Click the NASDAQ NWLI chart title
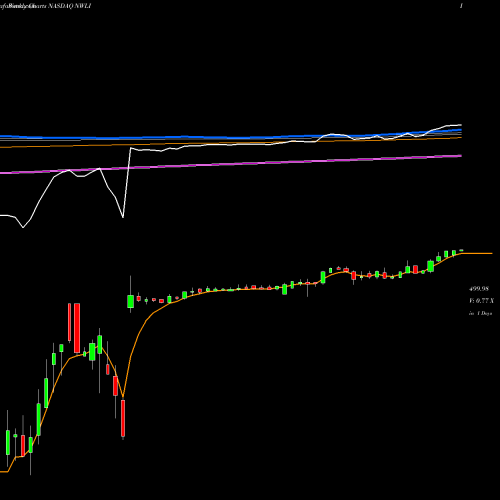 (69, 6)
